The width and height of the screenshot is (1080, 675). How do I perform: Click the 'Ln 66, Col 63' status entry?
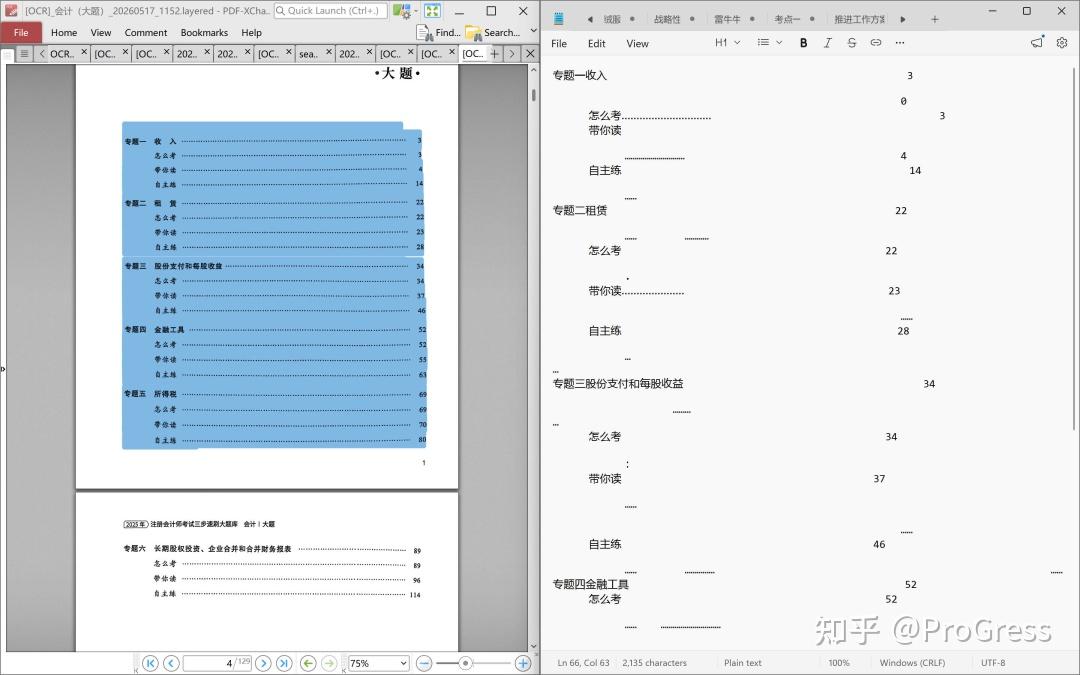[x=583, y=663]
